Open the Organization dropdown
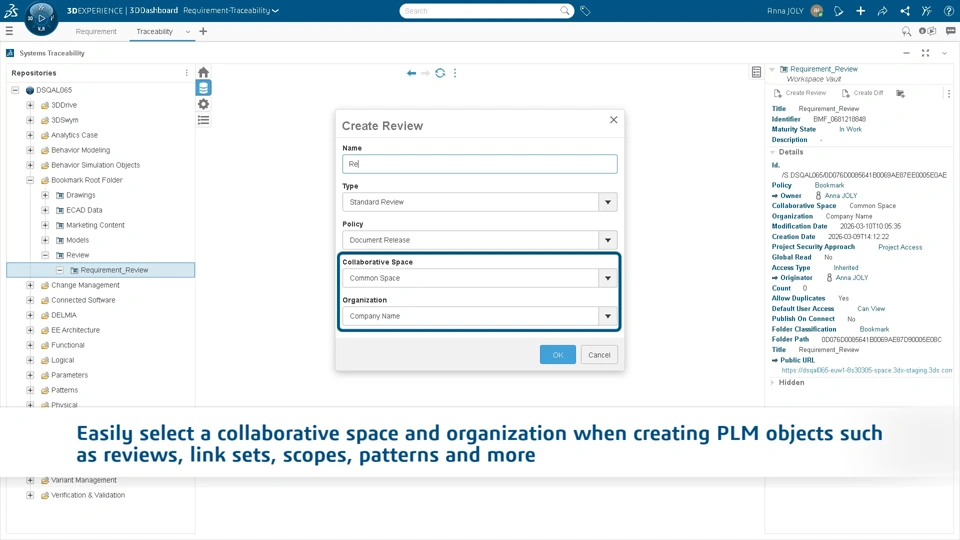960x540 pixels. [607, 316]
